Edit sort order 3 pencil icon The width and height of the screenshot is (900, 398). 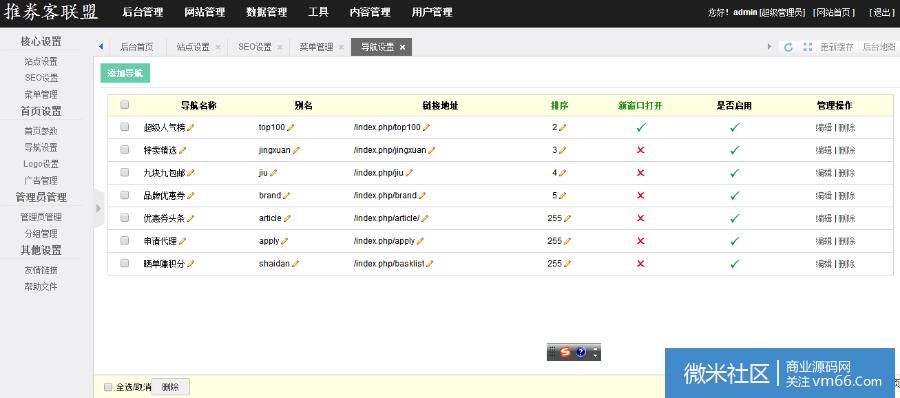pos(562,150)
